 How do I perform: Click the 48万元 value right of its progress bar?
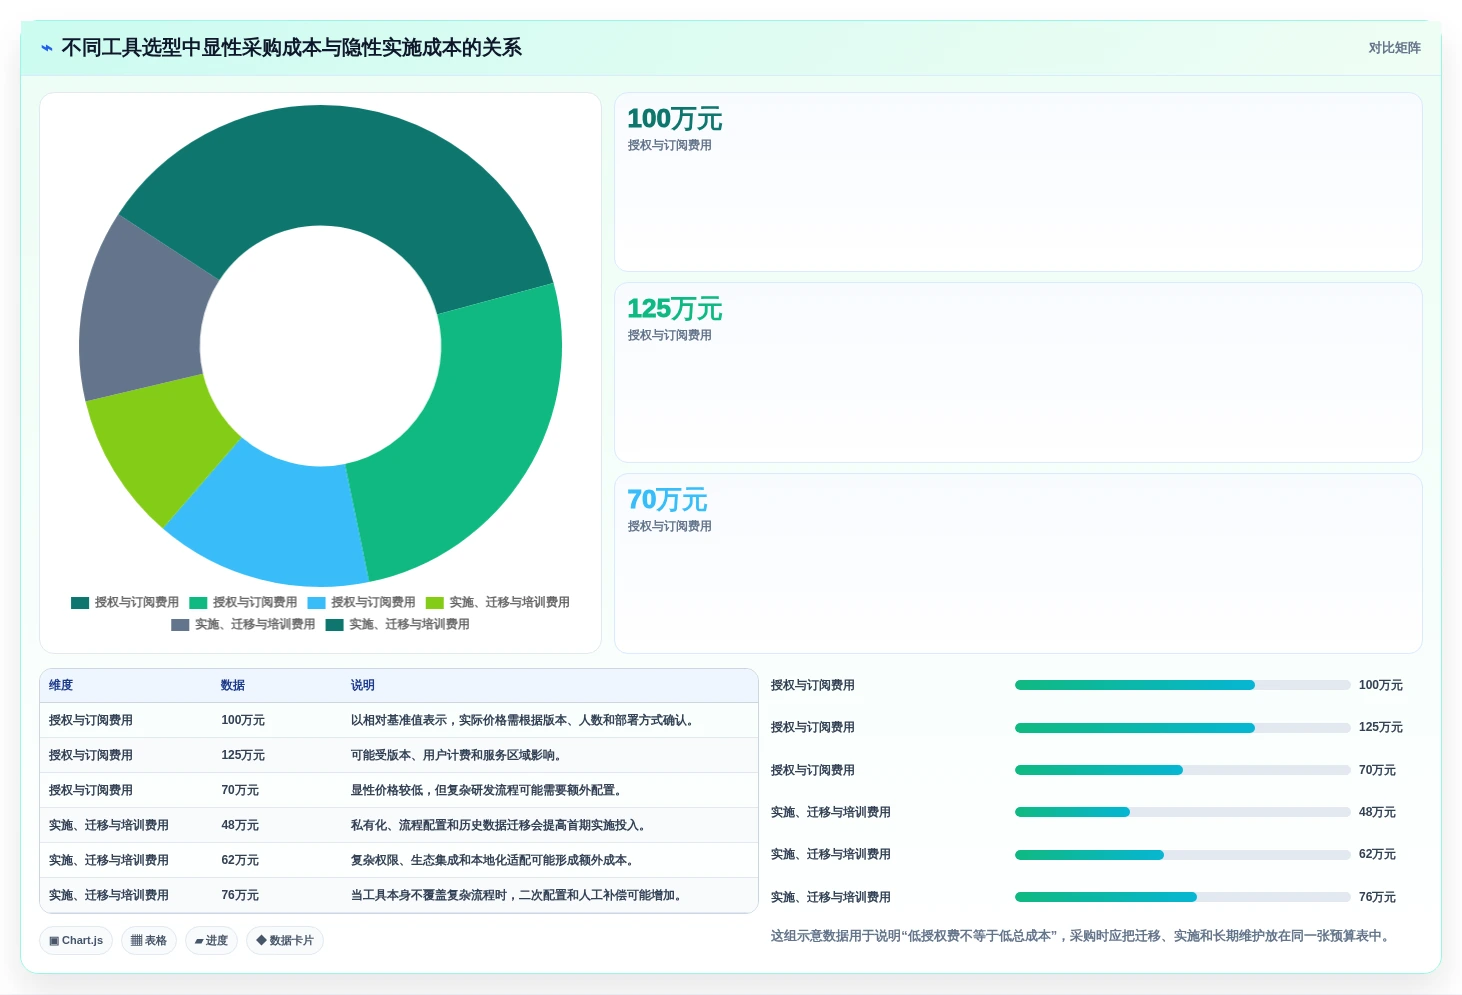pos(1377,813)
